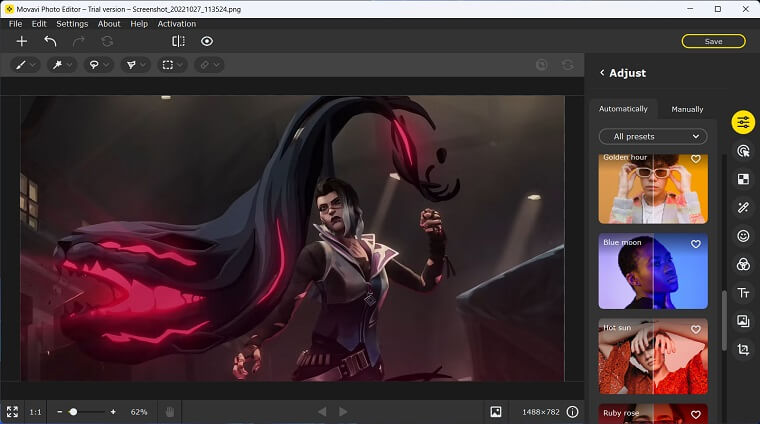Open the crop and rotate tool

pyautogui.click(x=743, y=349)
